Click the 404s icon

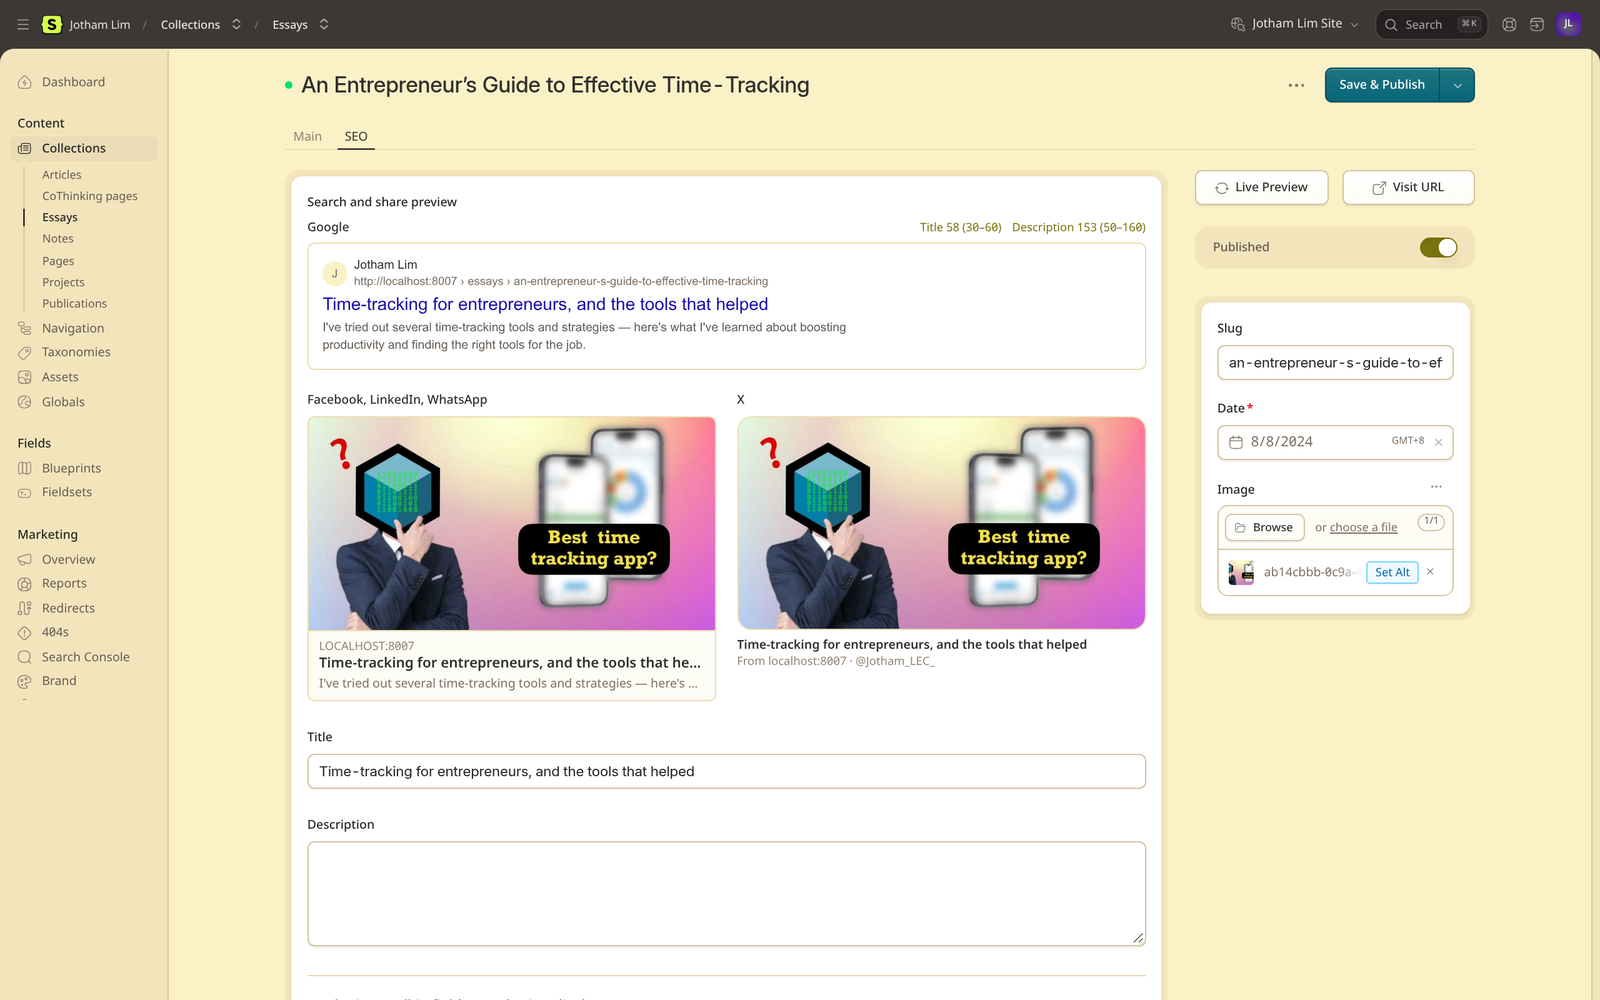pos(25,632)
